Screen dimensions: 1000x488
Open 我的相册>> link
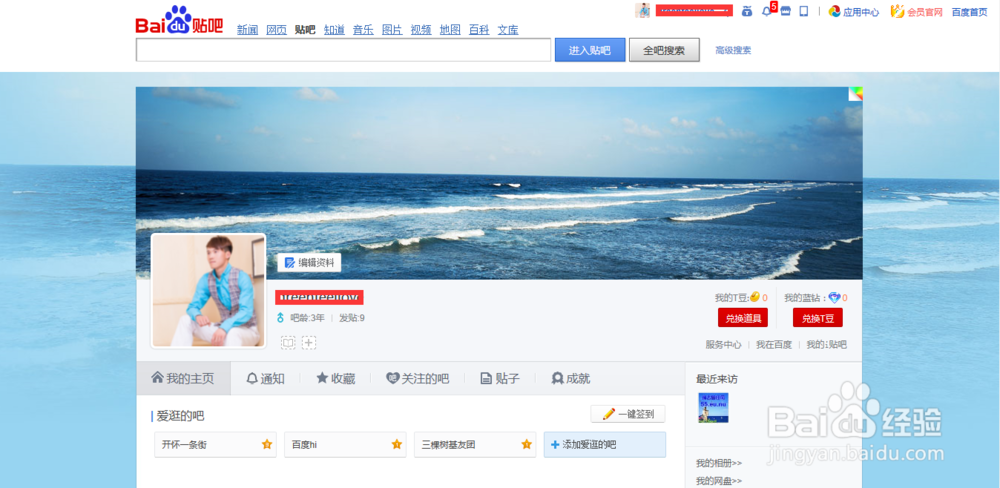719,463
